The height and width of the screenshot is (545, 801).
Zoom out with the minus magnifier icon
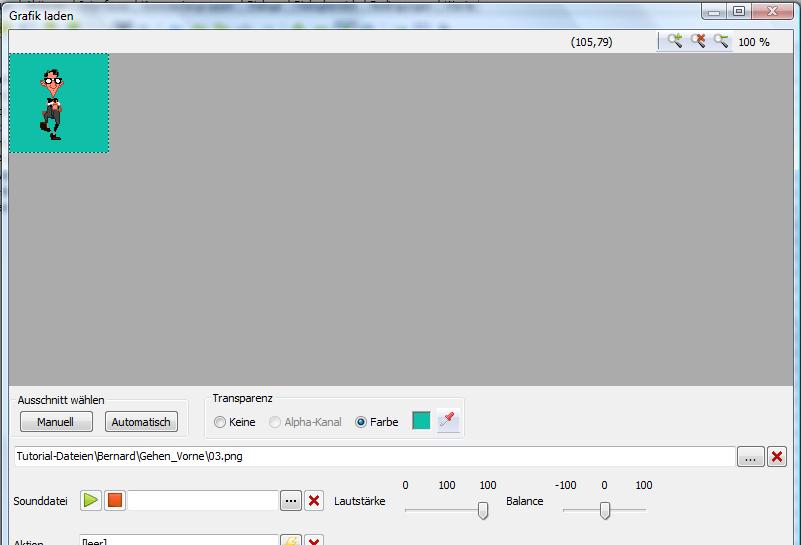pos(721,41)
